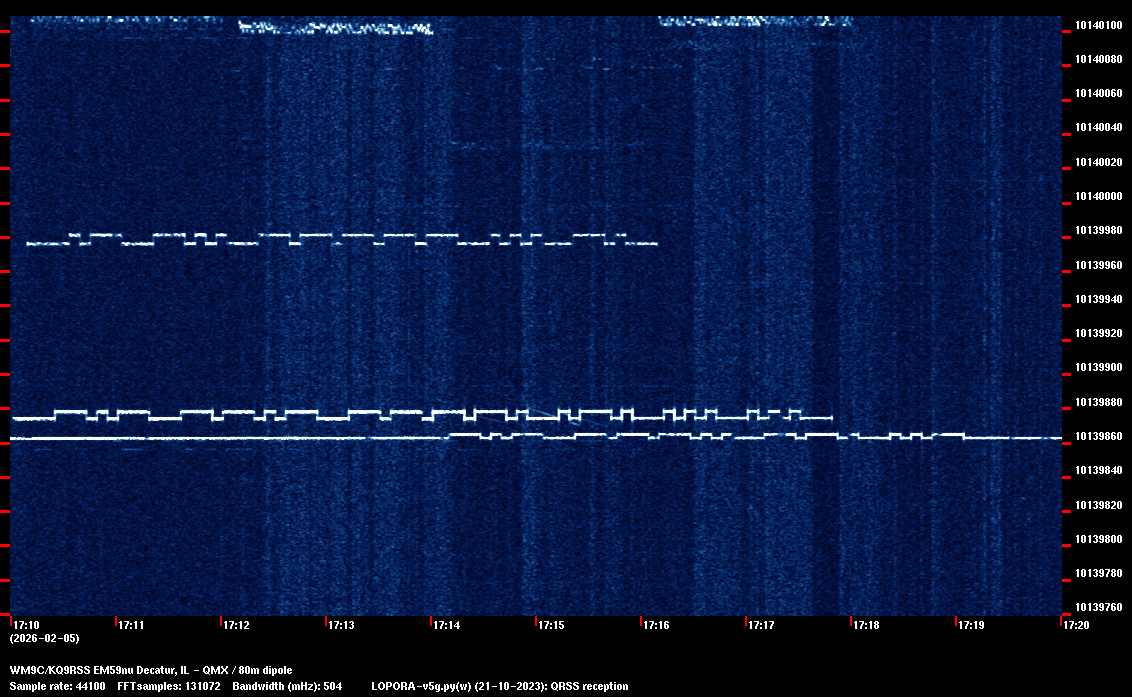
Task: Click the 10139860 frequency label
Action: coord(1097,436)
